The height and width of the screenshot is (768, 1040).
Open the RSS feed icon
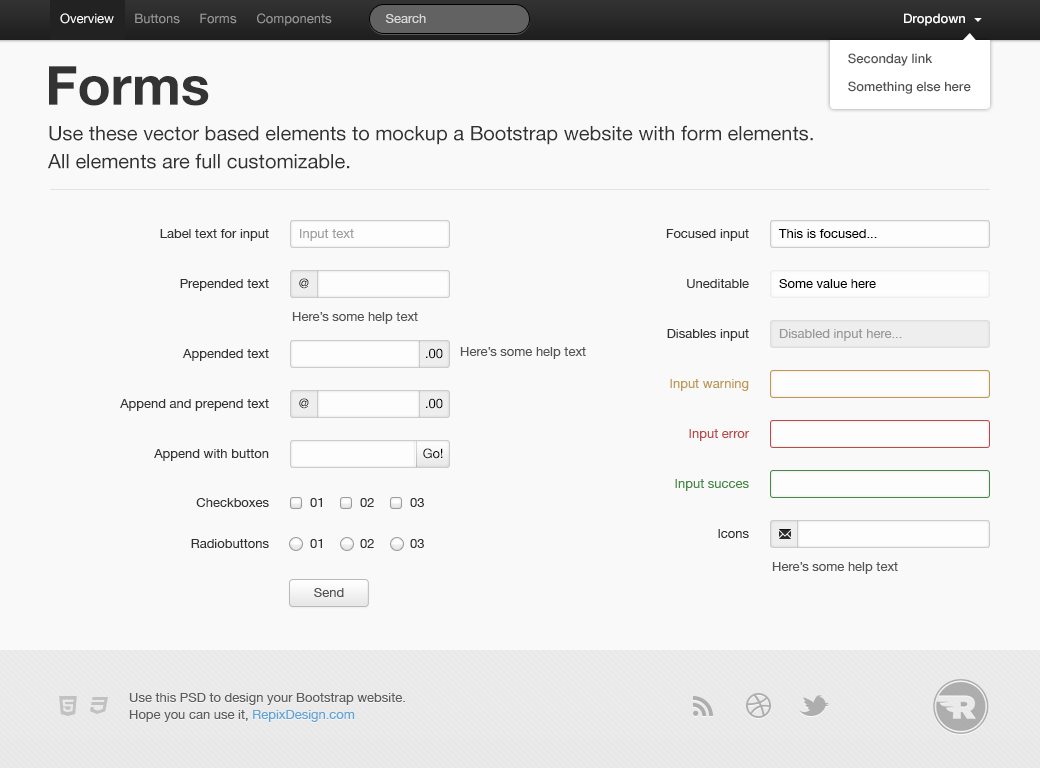click(x=702, y=706)
